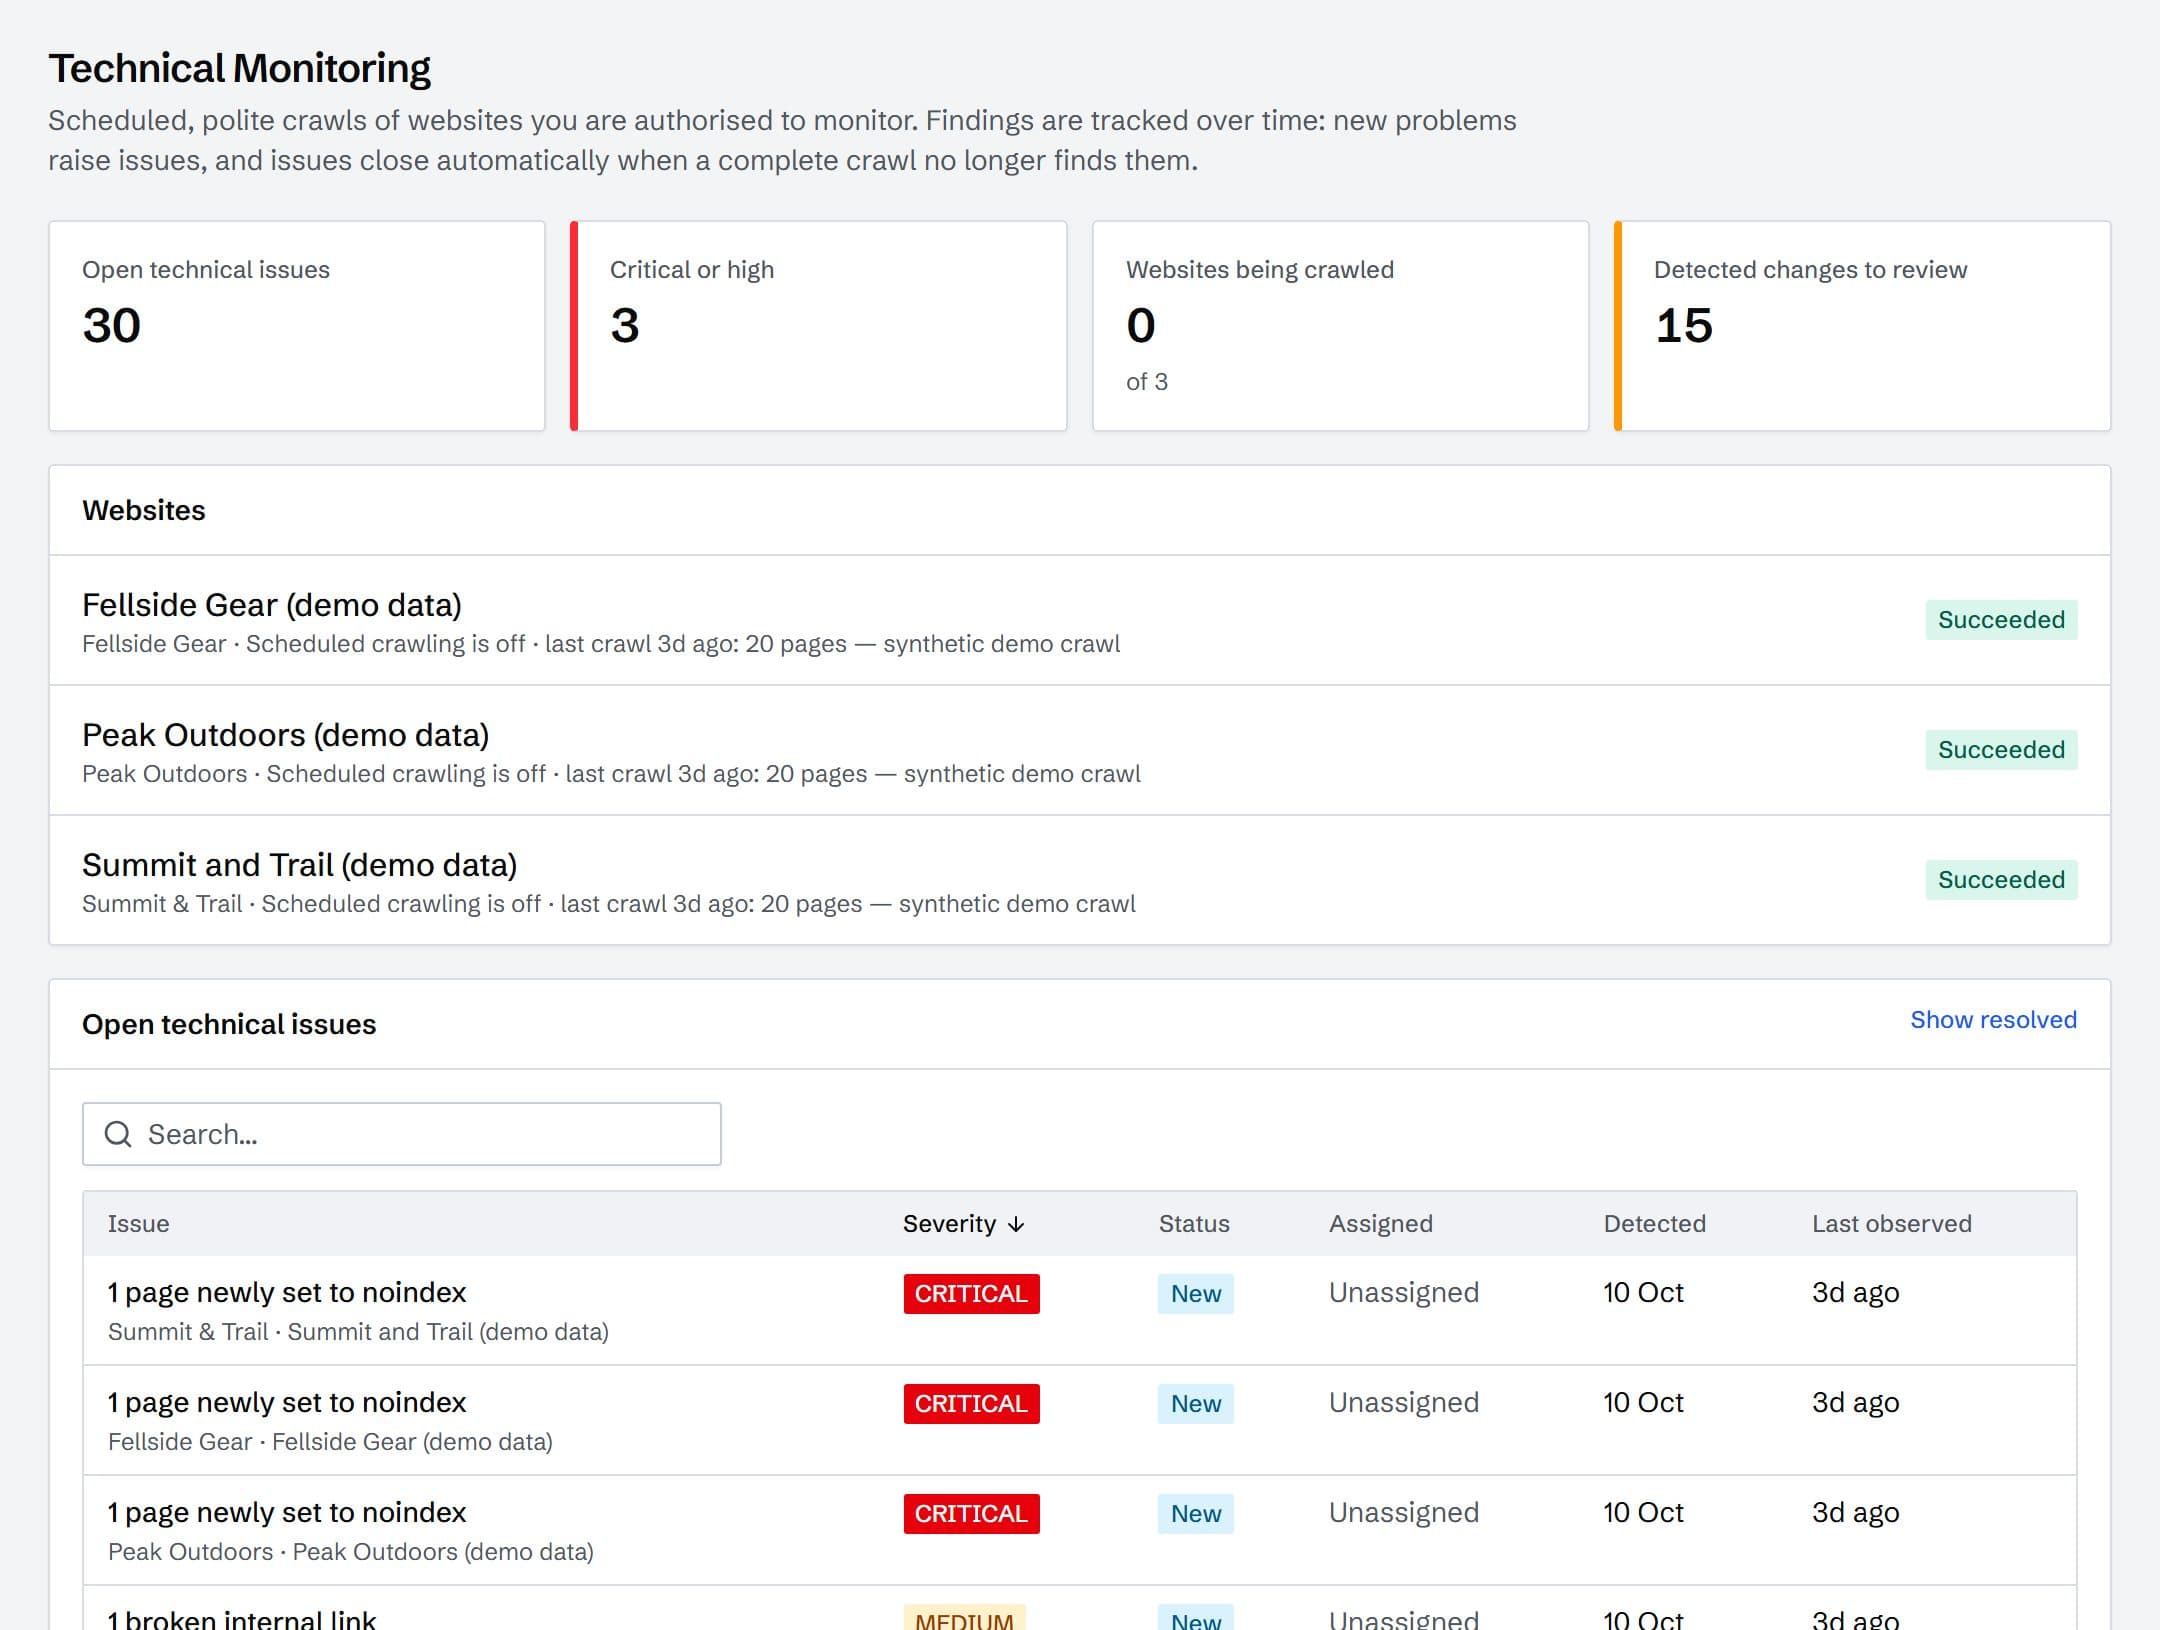Screen dimensions: 2160x1630
Task: Open the Fellside Gear (demo data) website
Action: click(x=1079, y=620)
